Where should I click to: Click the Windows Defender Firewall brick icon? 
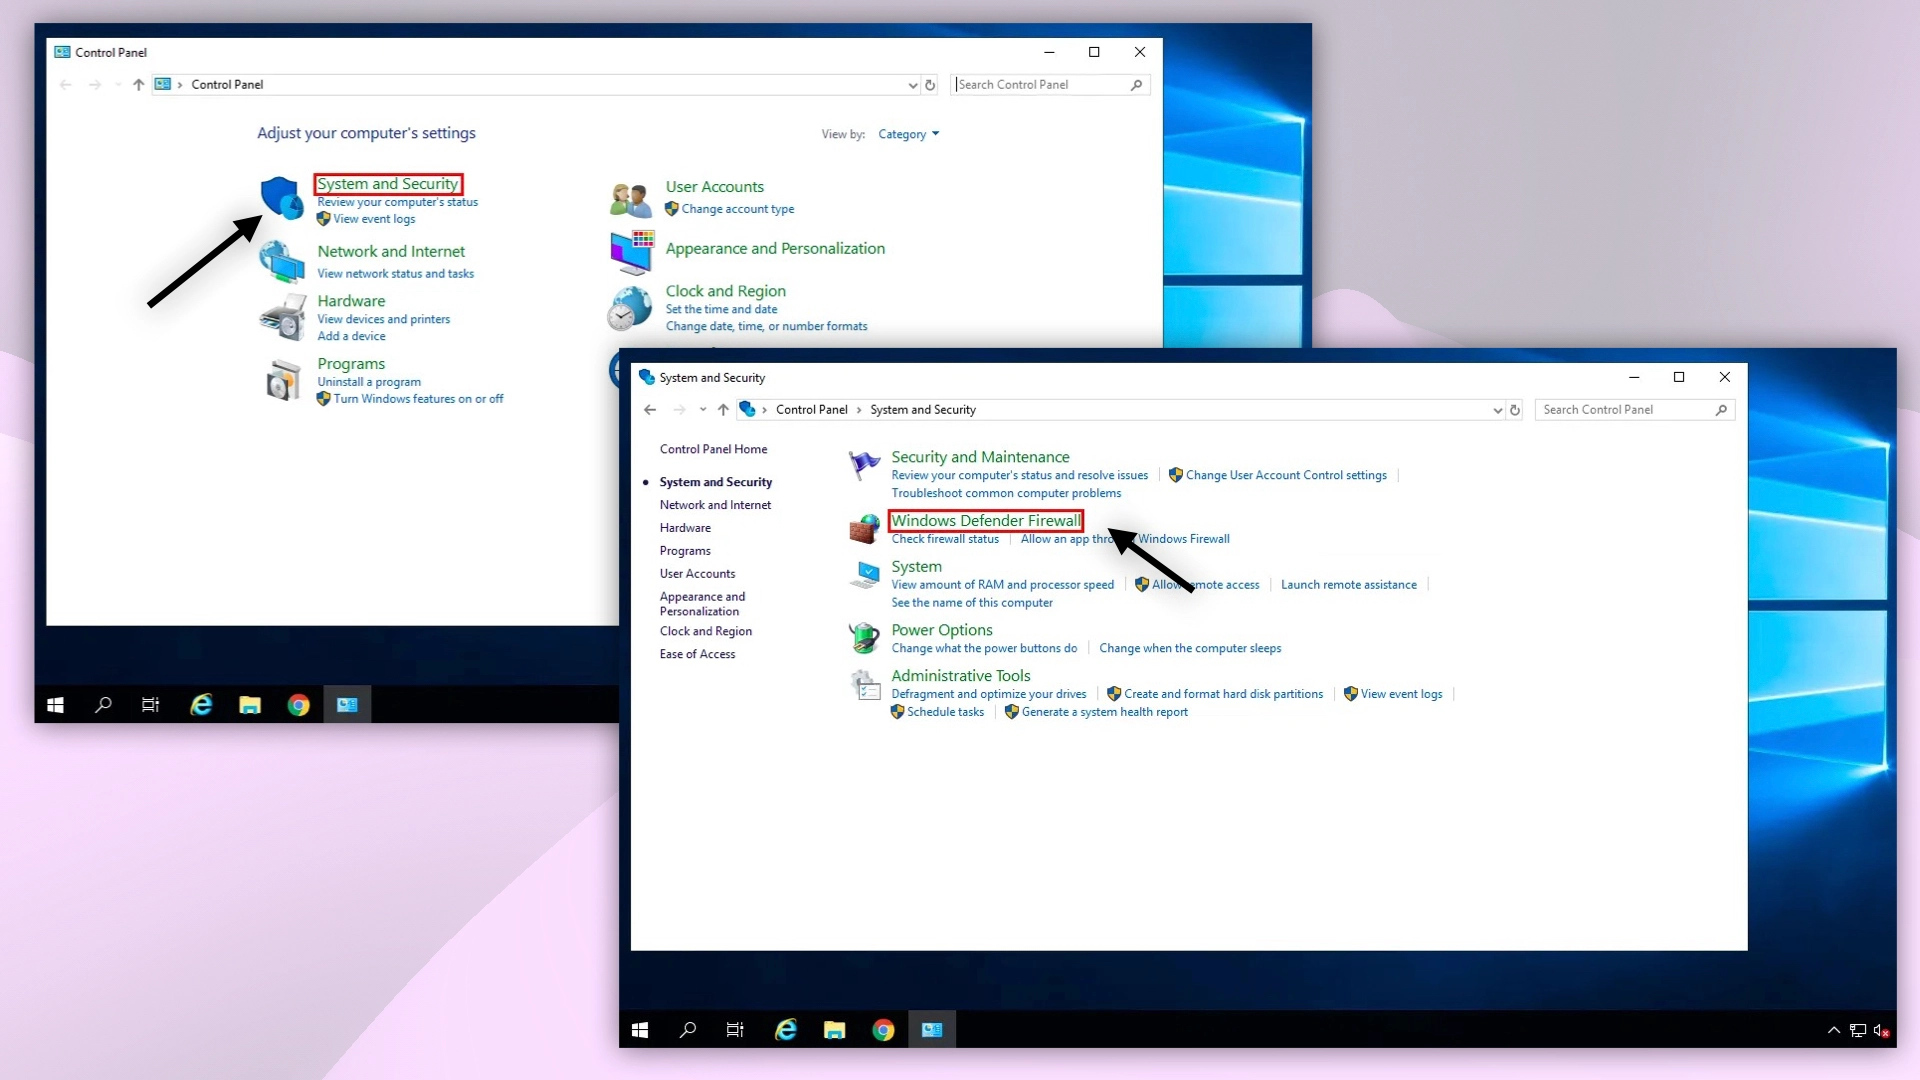pos(864,529)
